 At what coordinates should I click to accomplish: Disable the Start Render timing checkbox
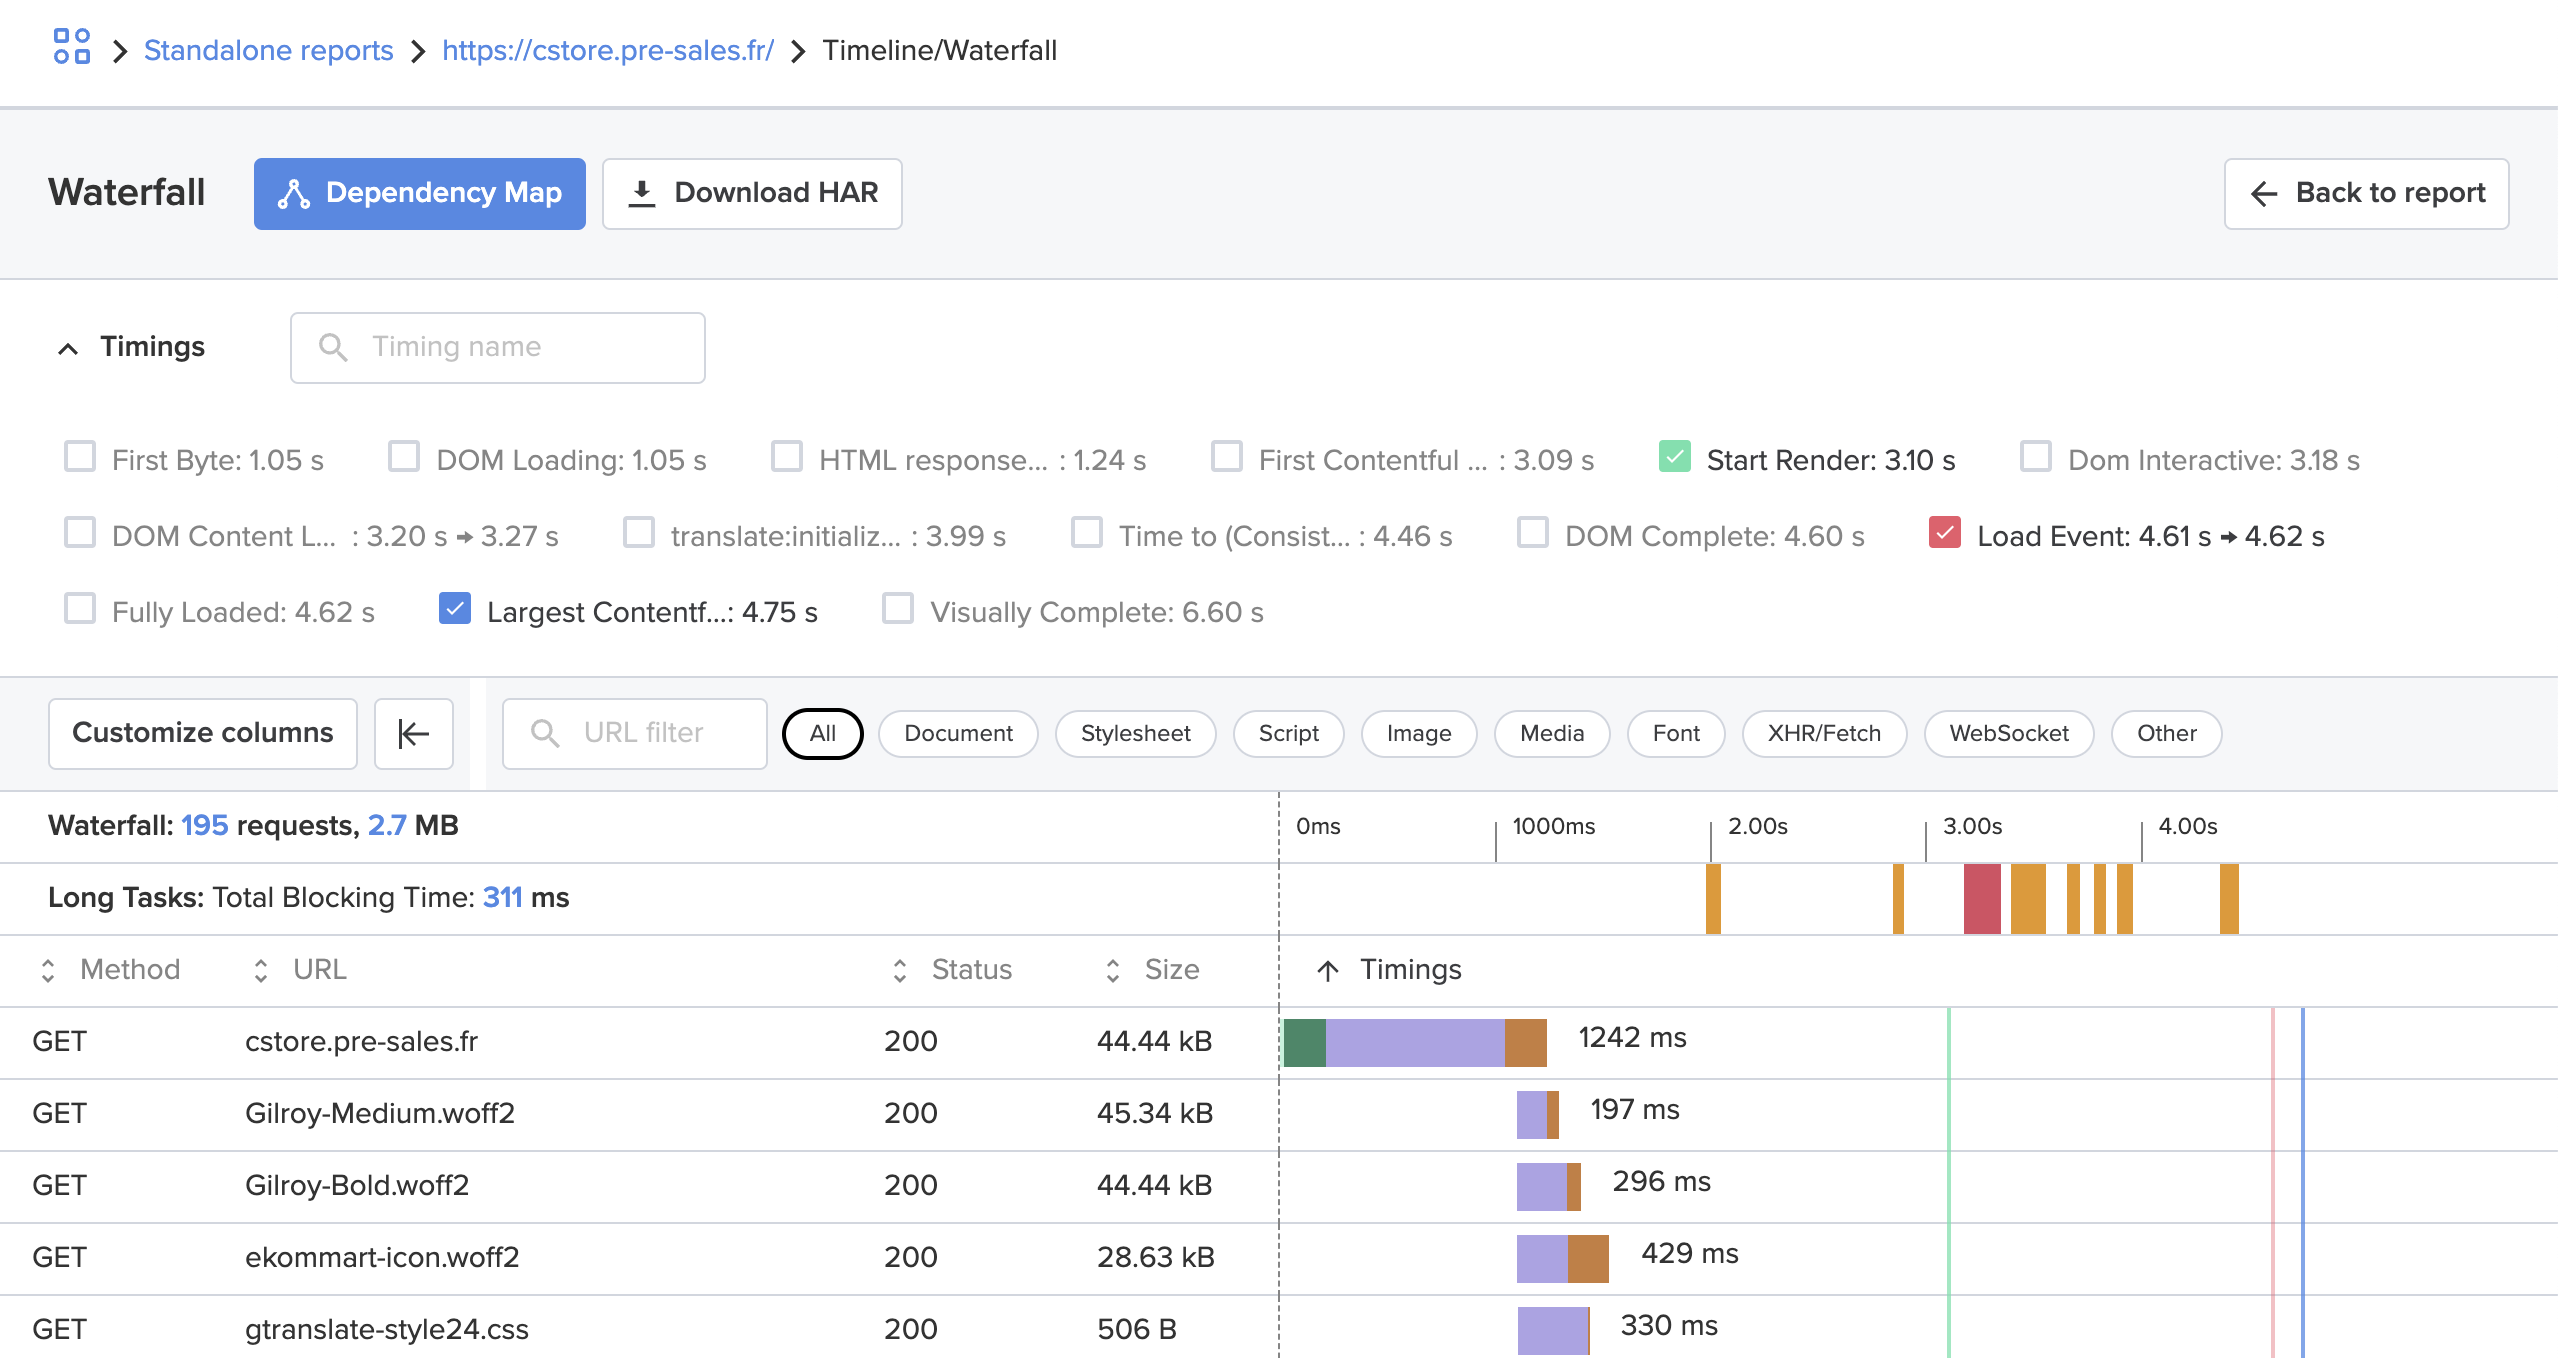1675,457
